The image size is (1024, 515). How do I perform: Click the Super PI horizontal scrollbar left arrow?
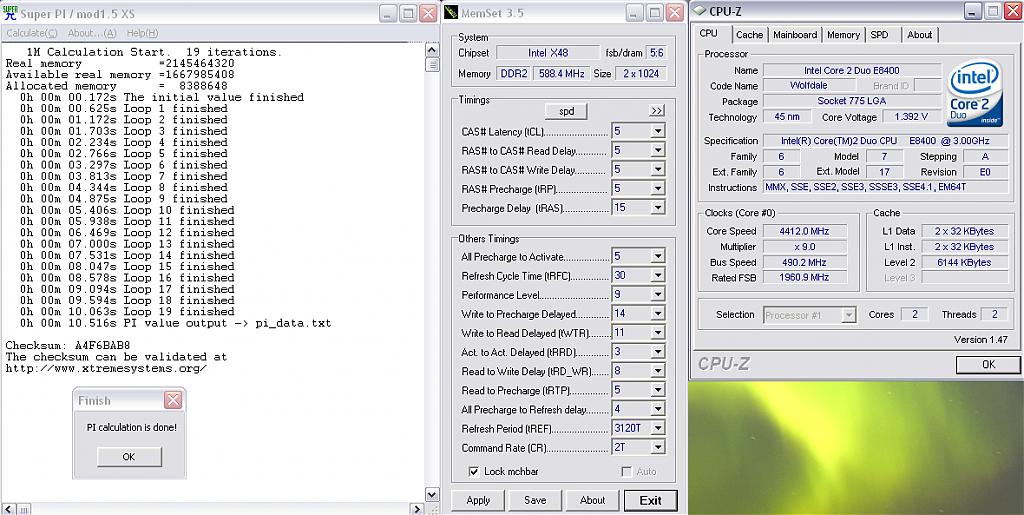click(x=7, y=508)
